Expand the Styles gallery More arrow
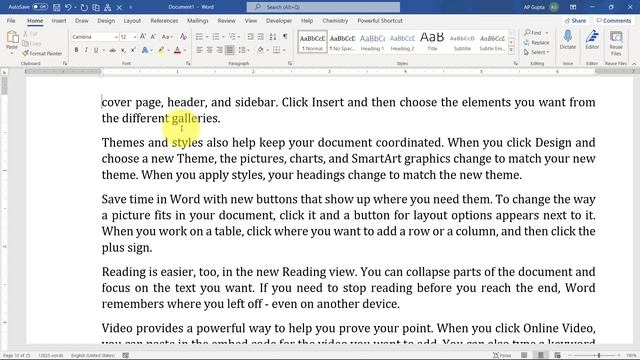 point(511,50)
